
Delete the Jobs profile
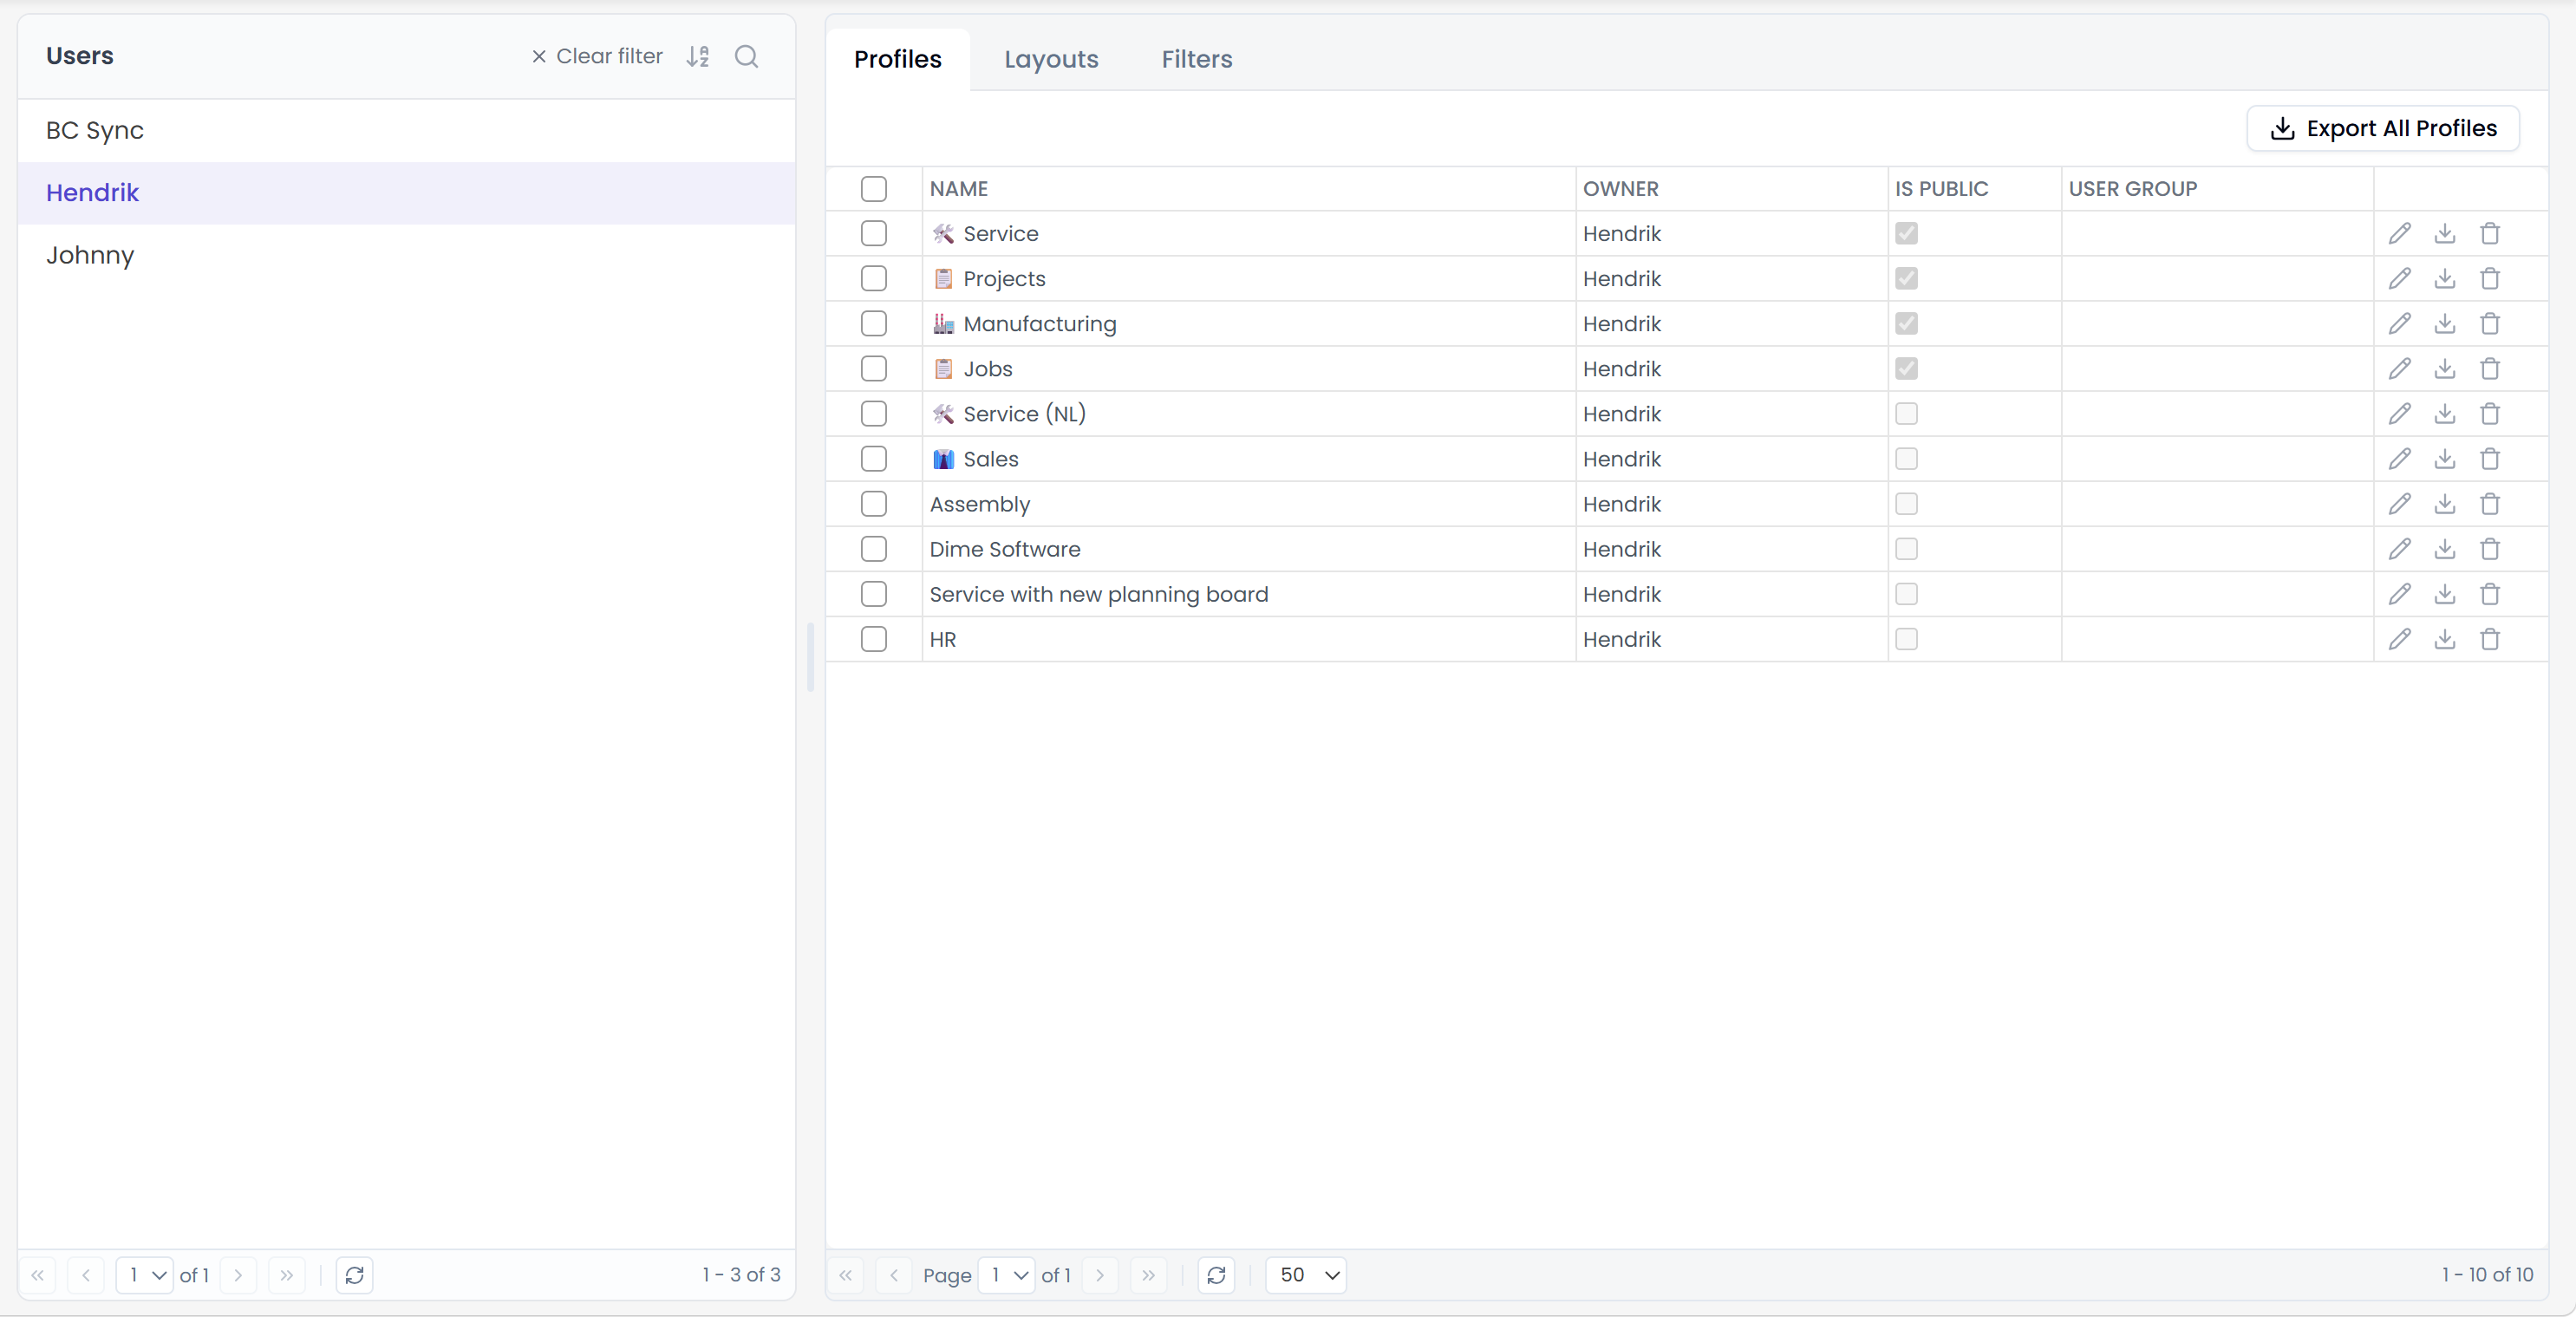(2490, 368)
